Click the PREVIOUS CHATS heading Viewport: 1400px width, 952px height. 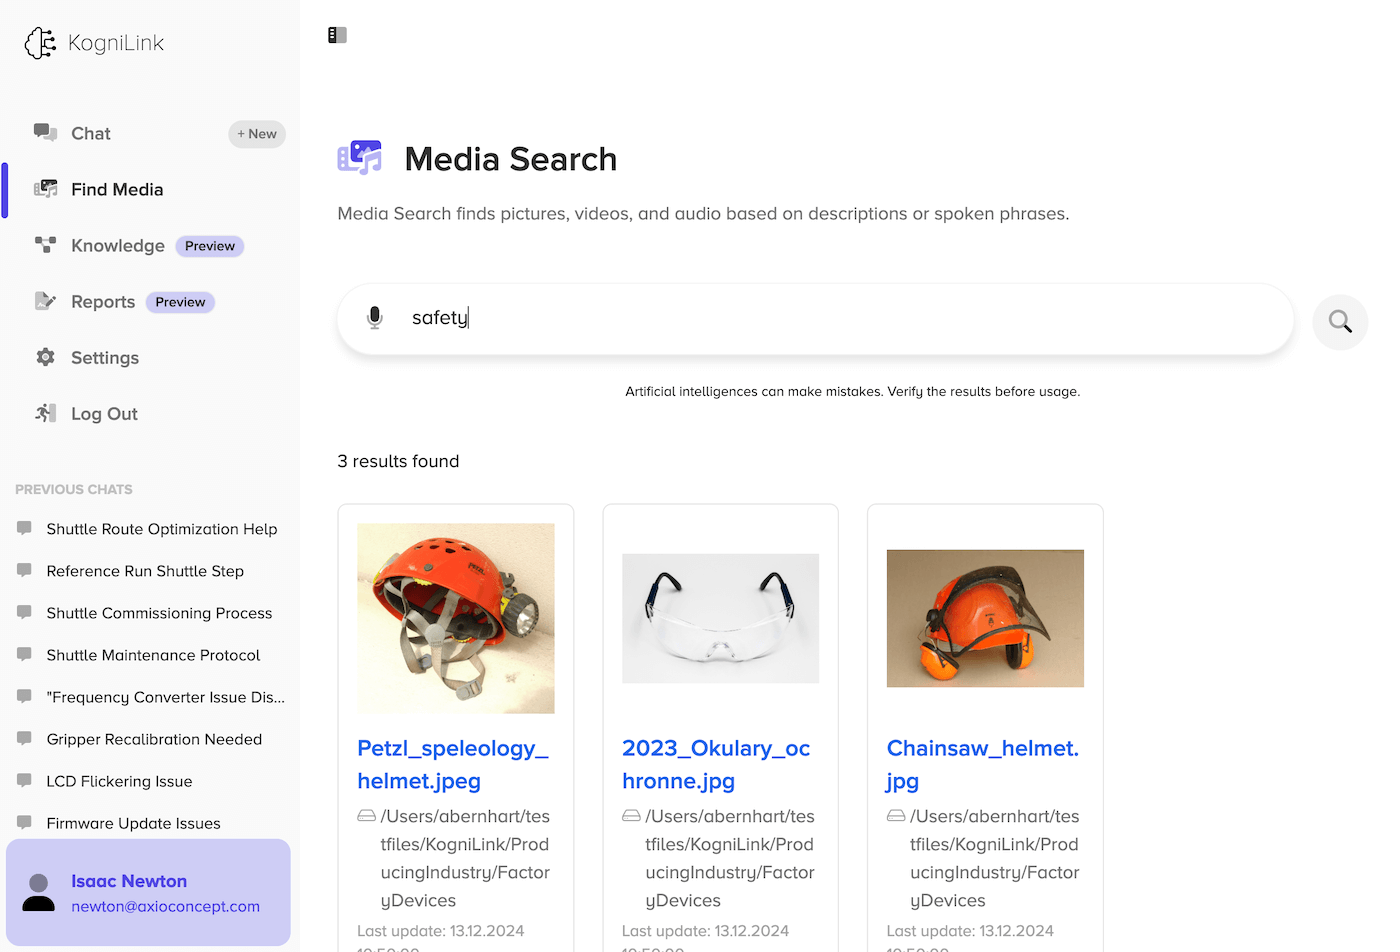coord(74,489)
